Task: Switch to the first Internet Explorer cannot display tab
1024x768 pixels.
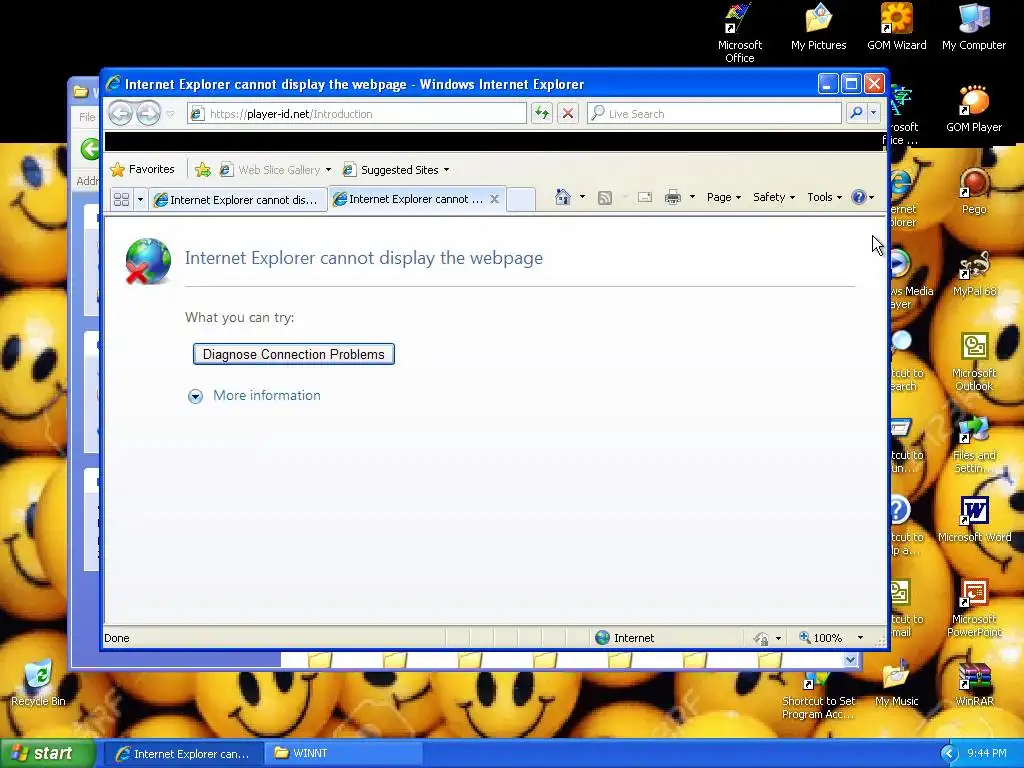Action: coord(238,200)
